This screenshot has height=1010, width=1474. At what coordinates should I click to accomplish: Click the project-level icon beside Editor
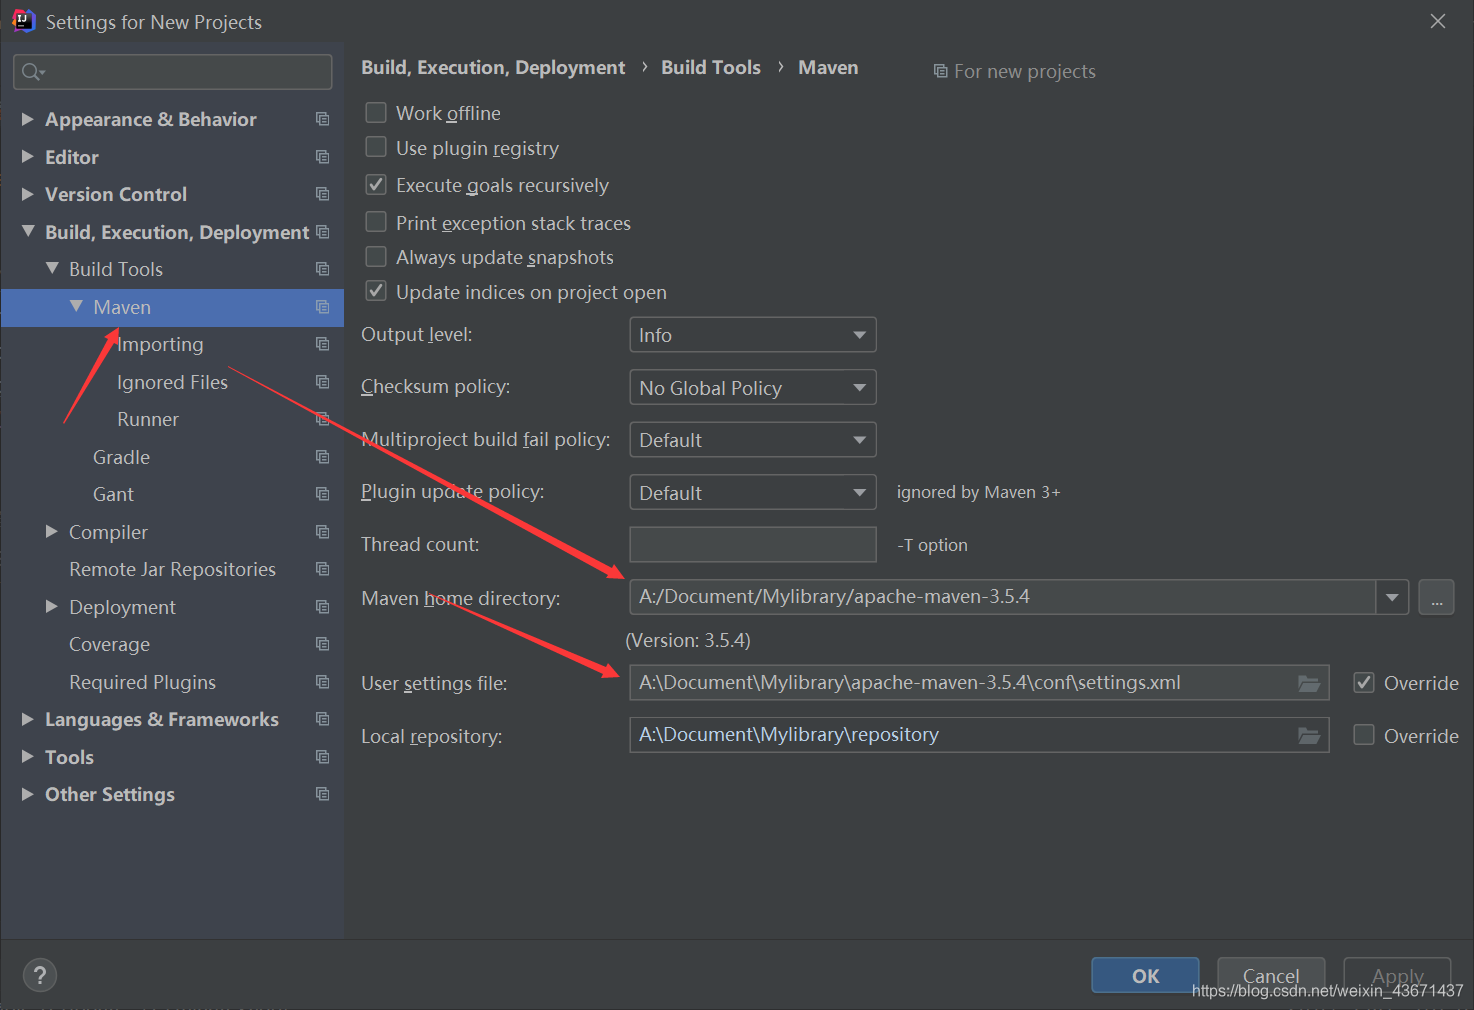322,157
